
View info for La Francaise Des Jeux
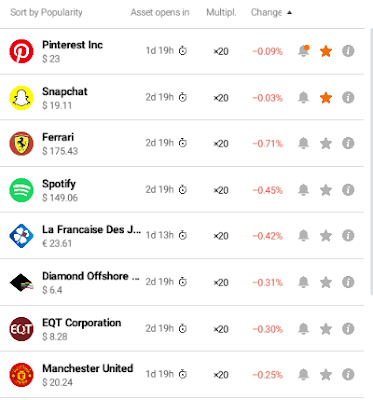(x=348, y=236)
